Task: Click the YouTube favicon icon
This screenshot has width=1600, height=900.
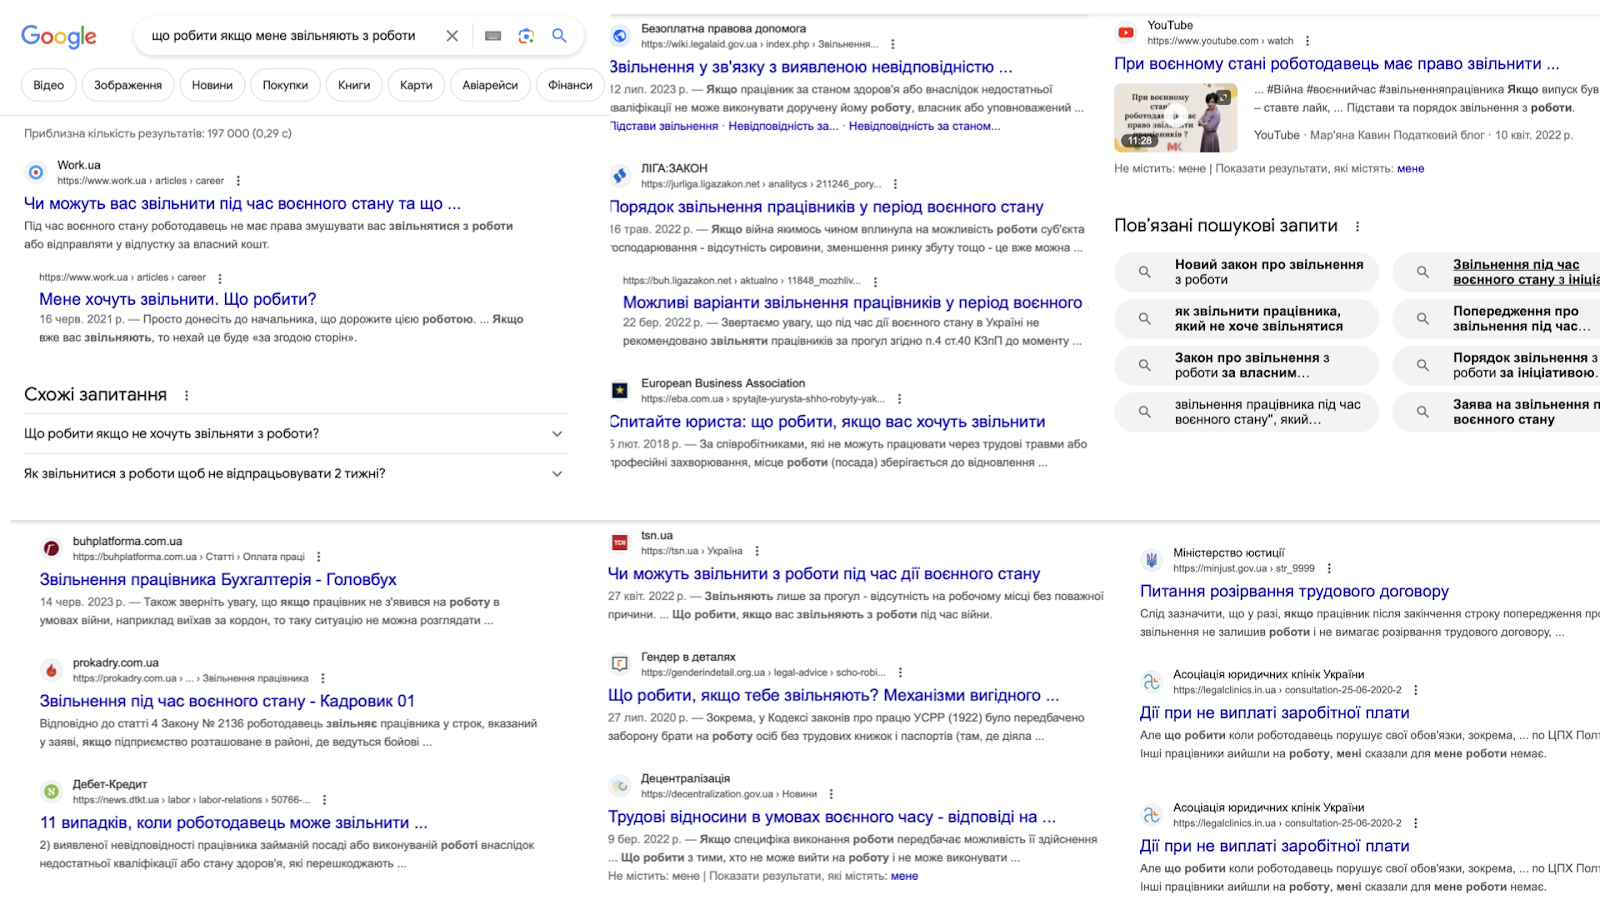Action: tap(1126, 32)
